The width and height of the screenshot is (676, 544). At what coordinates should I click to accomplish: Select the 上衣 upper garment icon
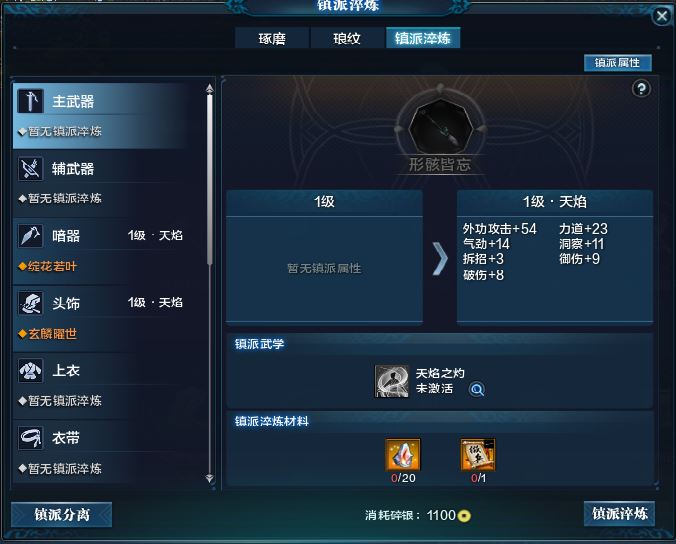tap(30, 370)
